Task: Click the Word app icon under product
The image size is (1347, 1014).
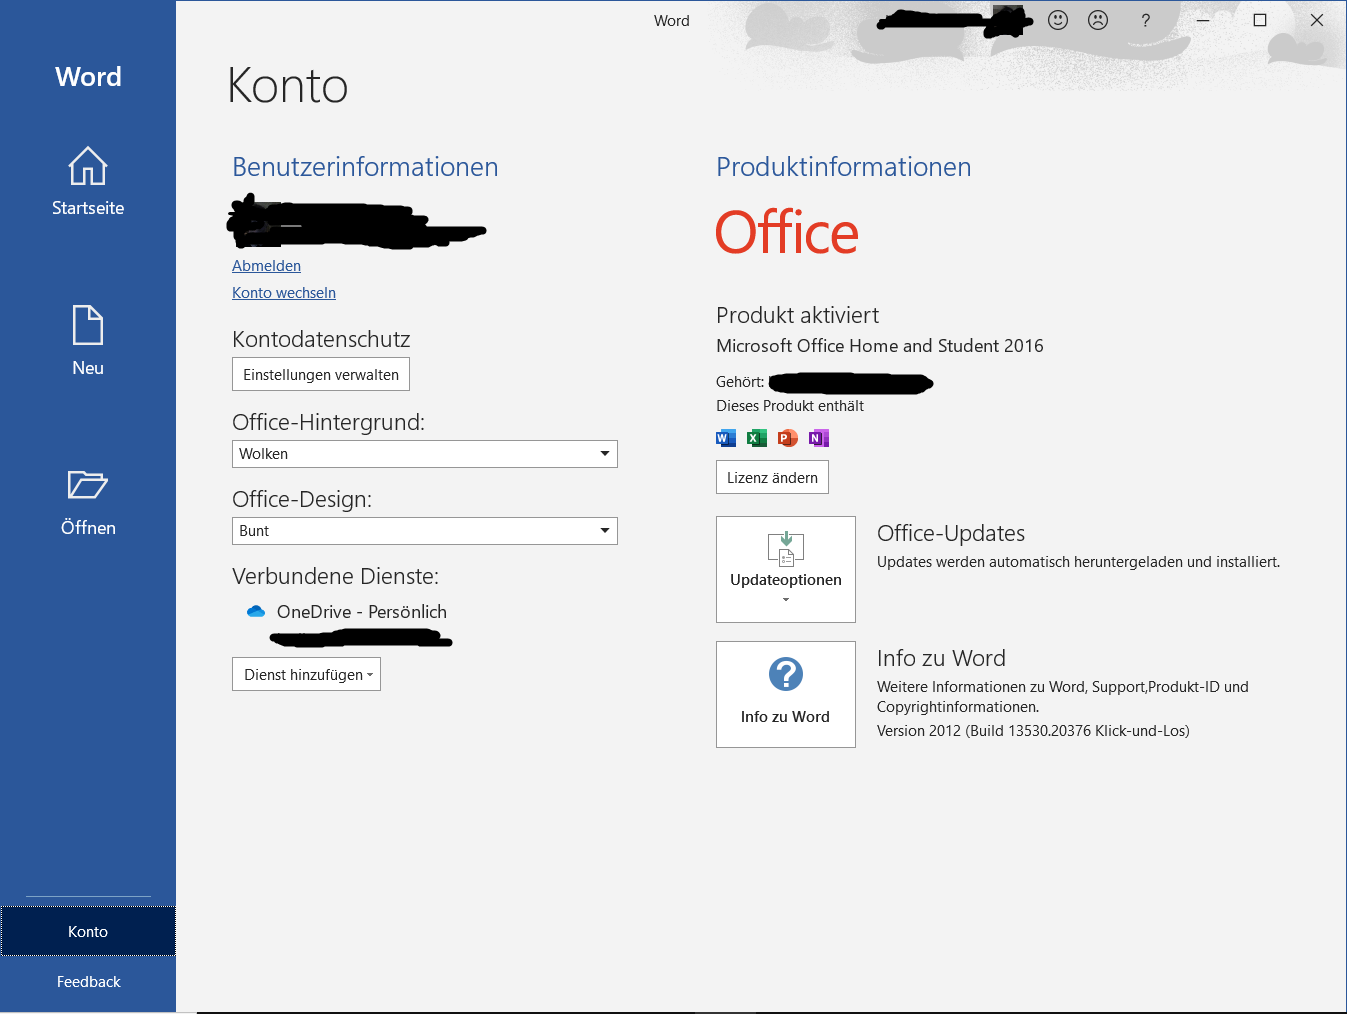Action: point(726,438)
